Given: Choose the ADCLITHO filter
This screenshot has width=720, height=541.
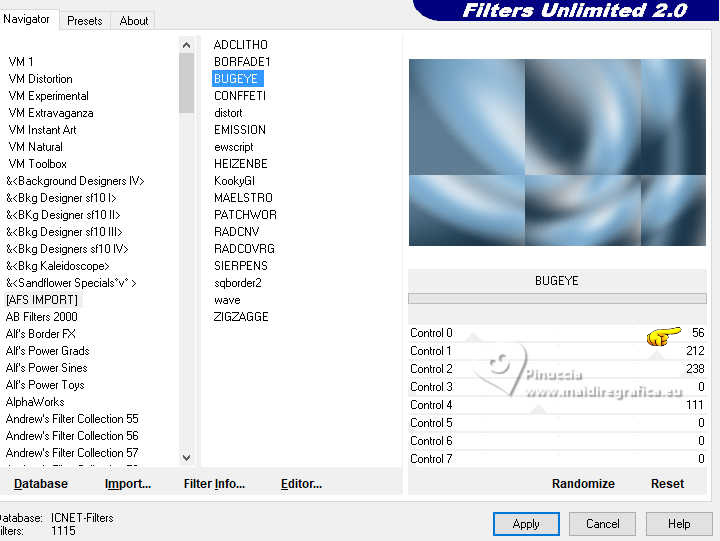Looking at the screenshot, I should 241,45.
